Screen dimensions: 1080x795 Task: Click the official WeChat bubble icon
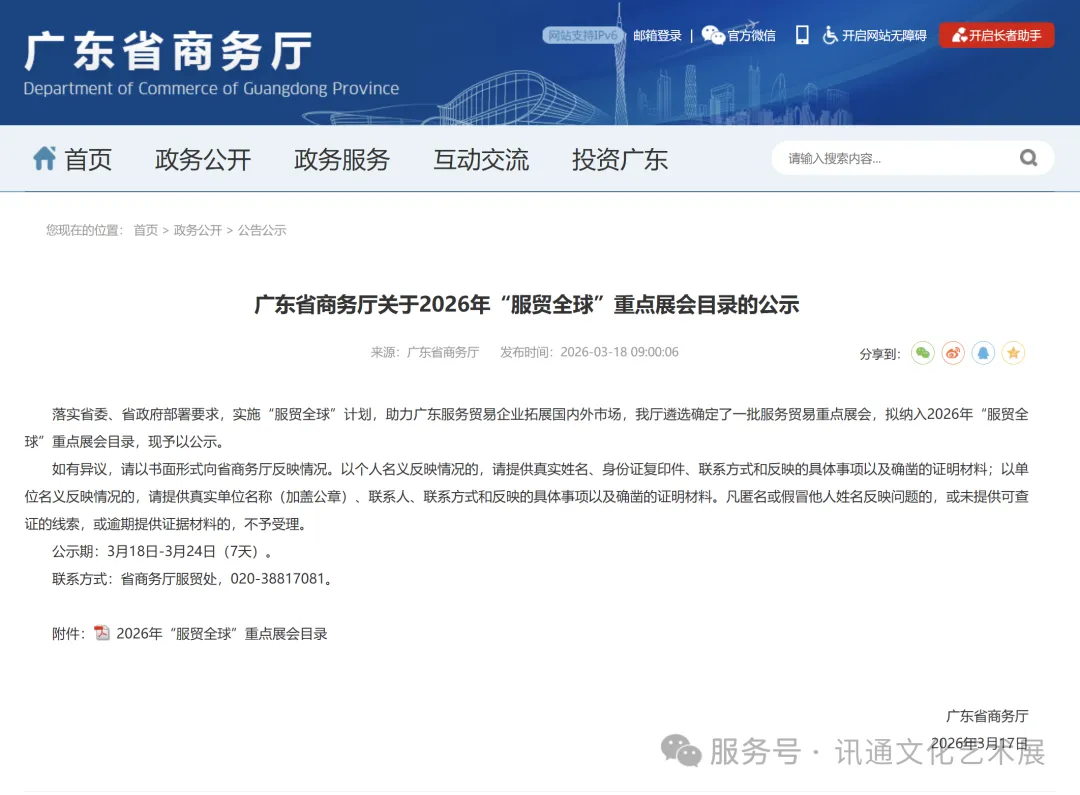[713, 34]
